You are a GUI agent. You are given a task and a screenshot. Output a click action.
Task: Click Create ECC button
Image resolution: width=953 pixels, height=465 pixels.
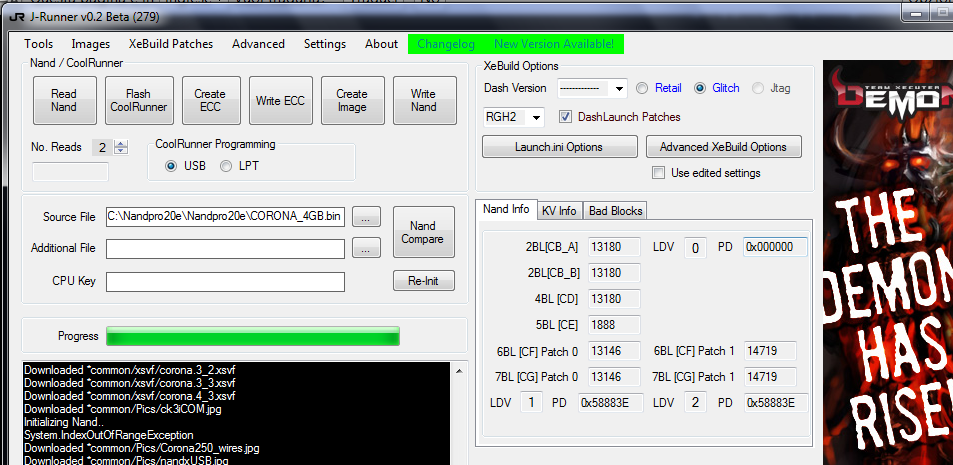210,101
